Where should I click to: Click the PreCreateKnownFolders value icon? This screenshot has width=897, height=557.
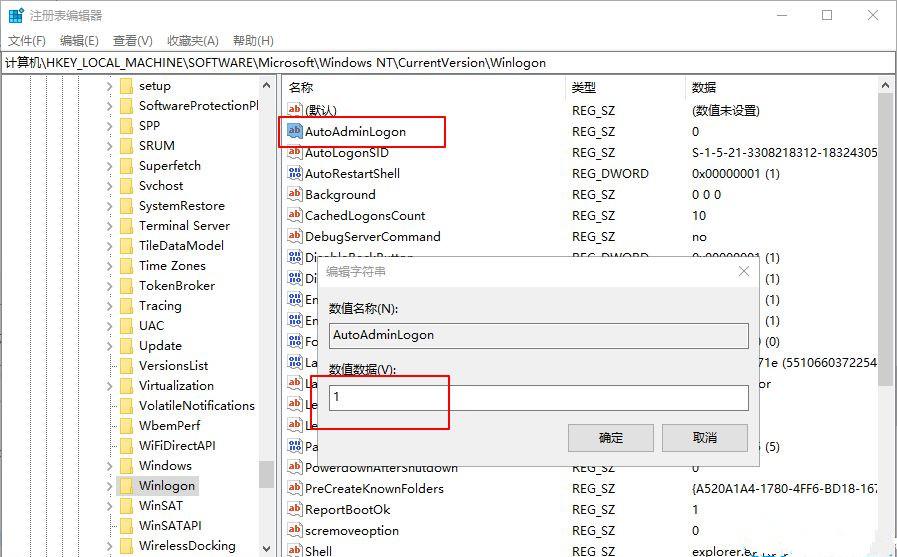294,488
